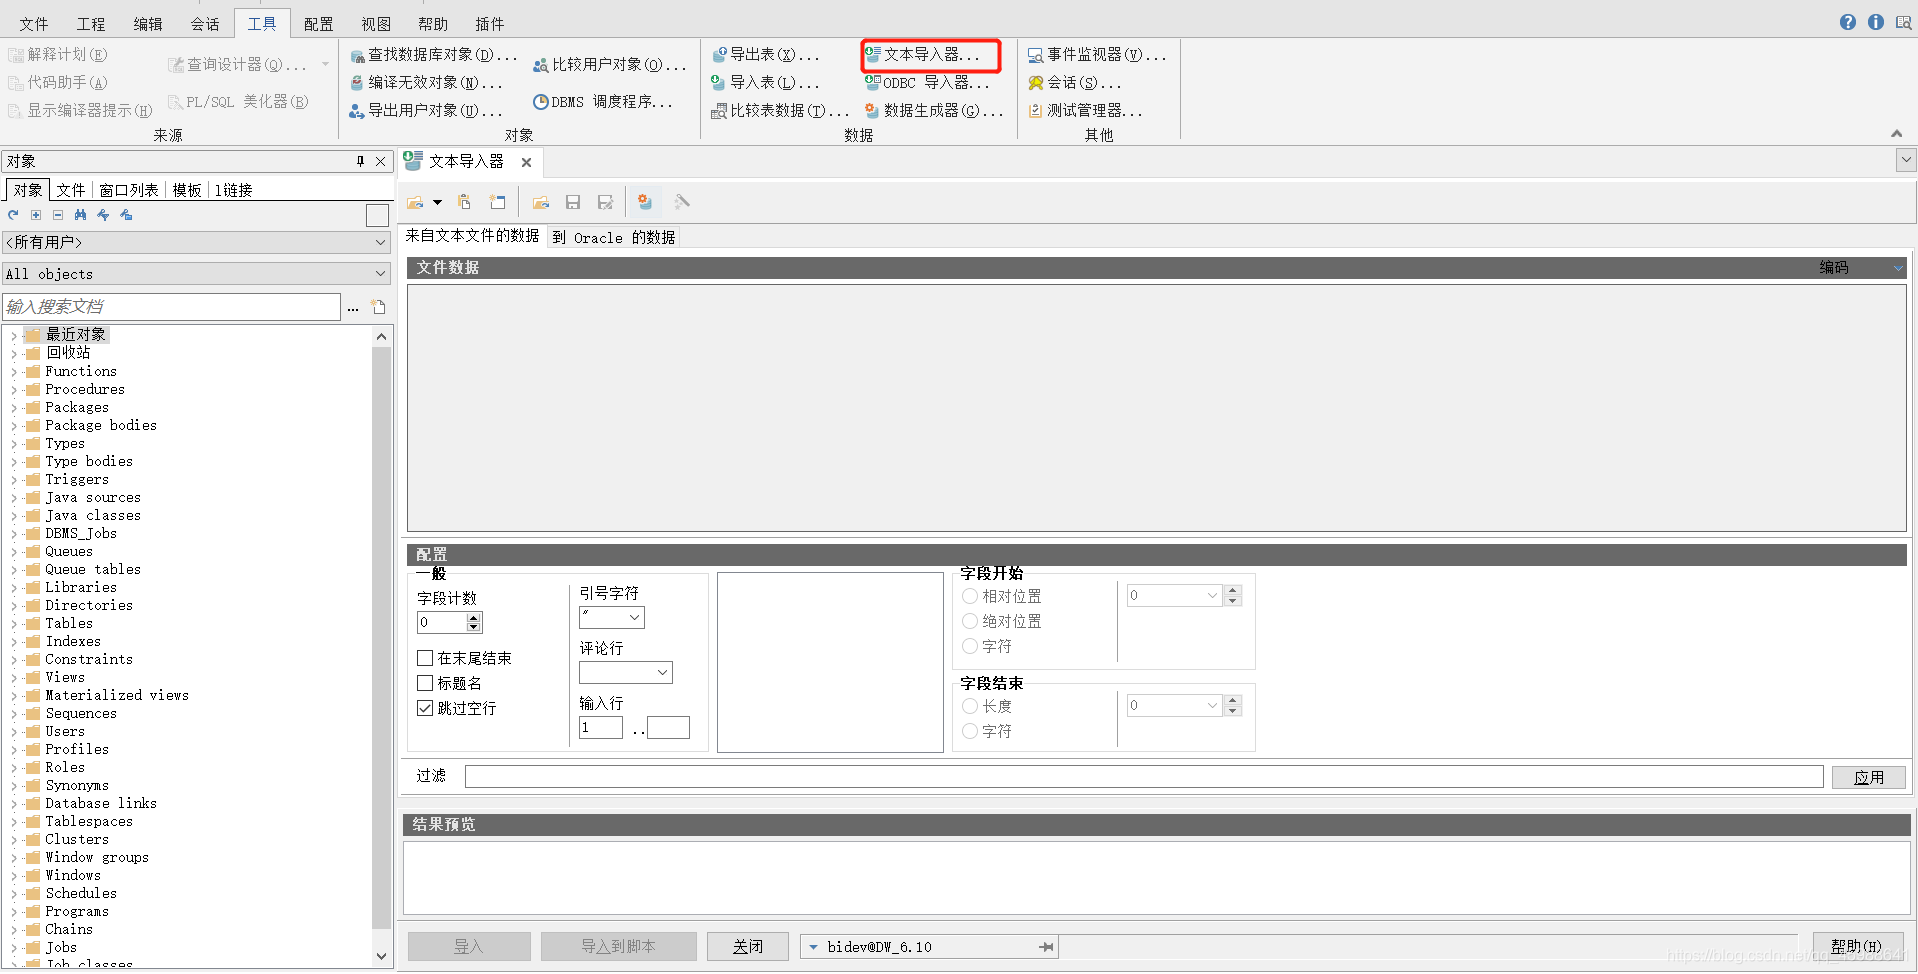Open 测试管理器 test manager
Screen dimensions: 1918x974
coord(1085,111)
